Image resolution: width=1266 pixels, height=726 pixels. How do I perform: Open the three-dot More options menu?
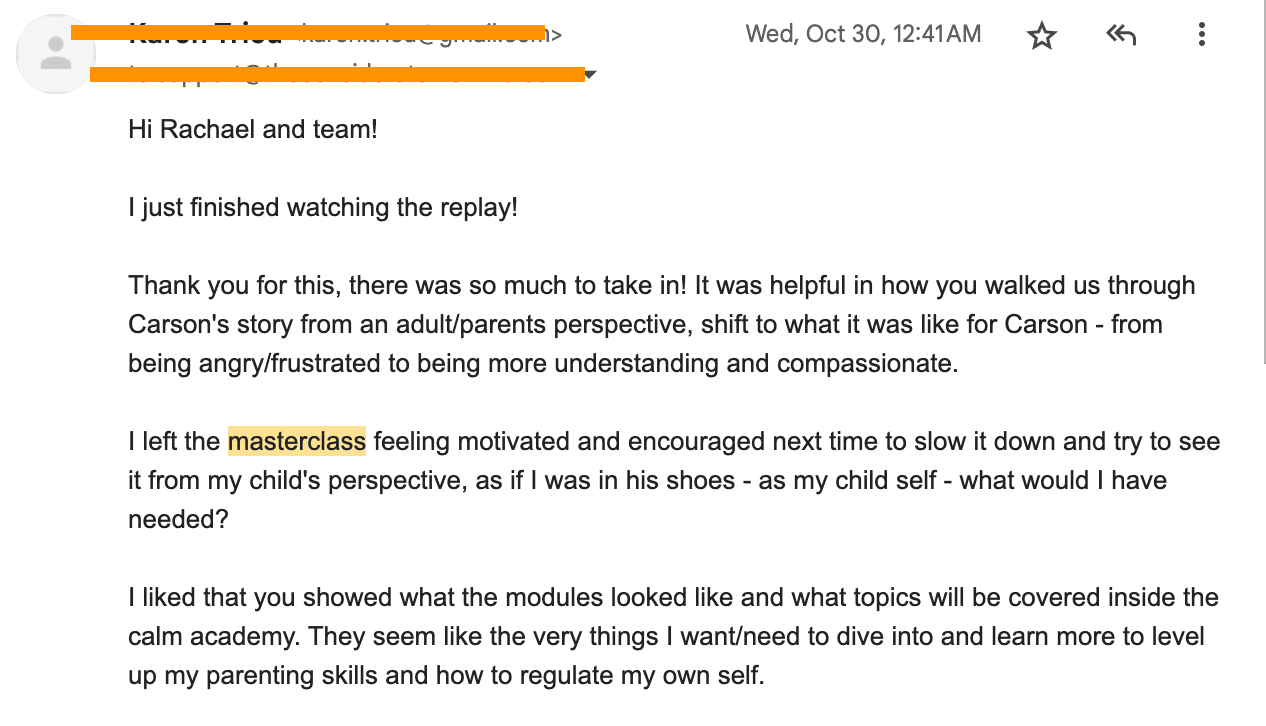1201,36
